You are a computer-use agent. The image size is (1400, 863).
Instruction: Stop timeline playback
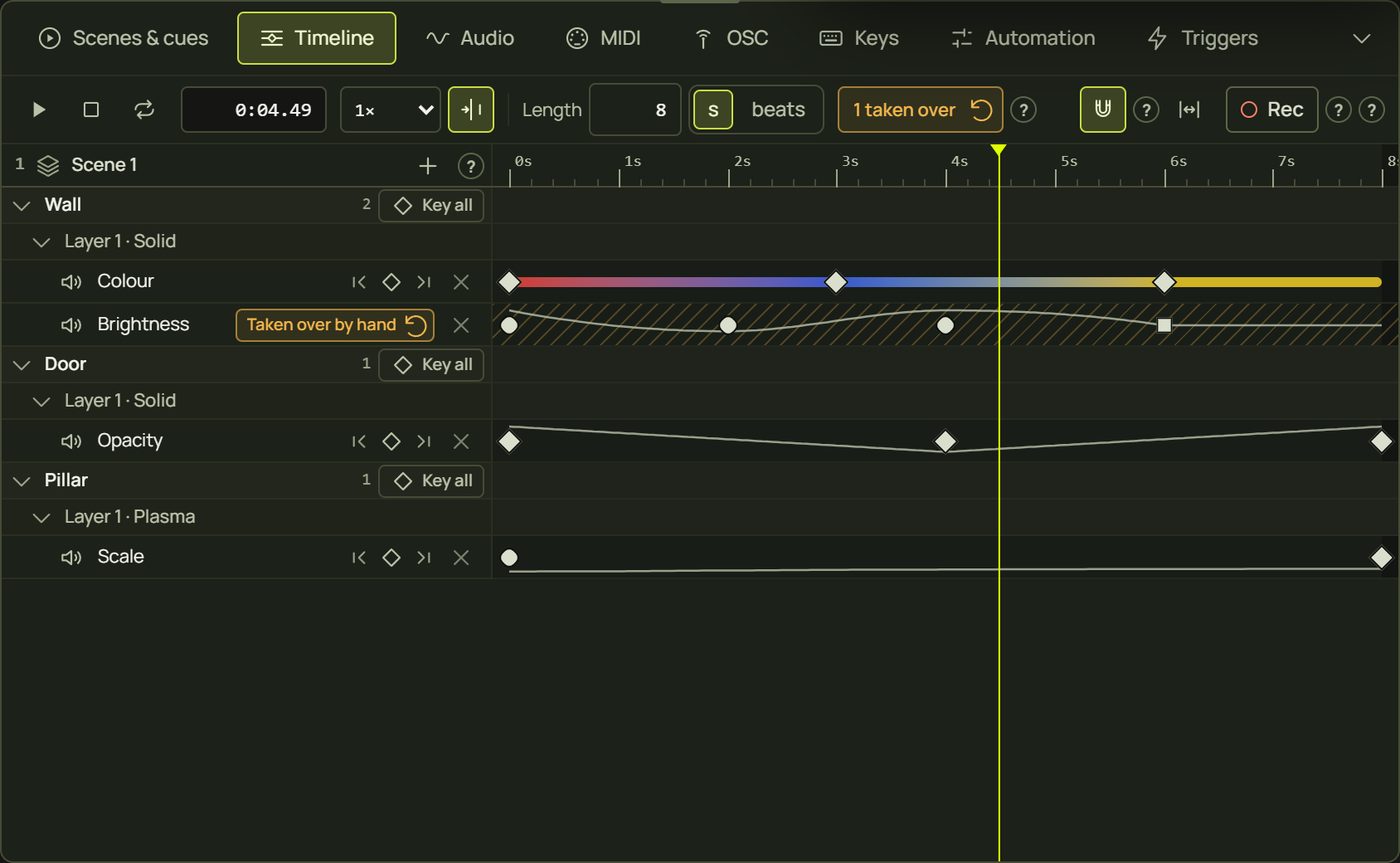[91, 110]
